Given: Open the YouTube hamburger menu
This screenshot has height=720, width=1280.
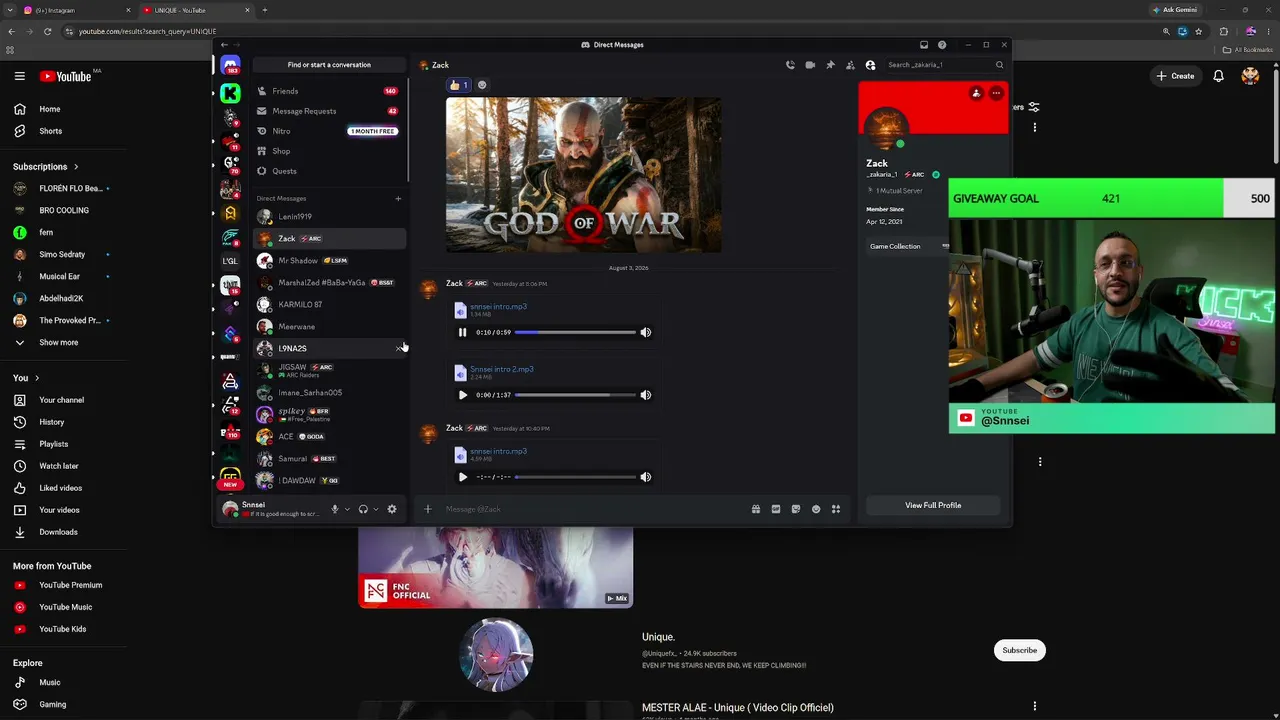Looking at the screenshot, I should coord(19,76).
